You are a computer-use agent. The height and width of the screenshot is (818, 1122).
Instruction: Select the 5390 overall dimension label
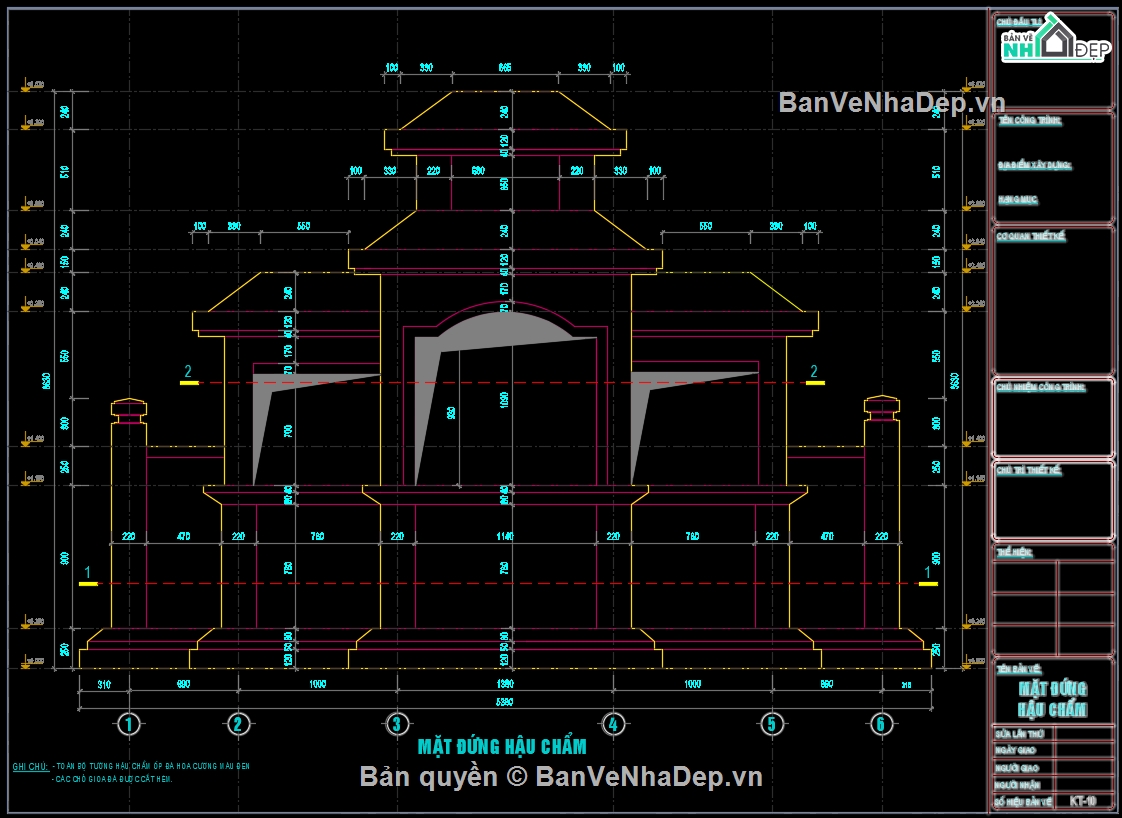(x=504, y=700)
